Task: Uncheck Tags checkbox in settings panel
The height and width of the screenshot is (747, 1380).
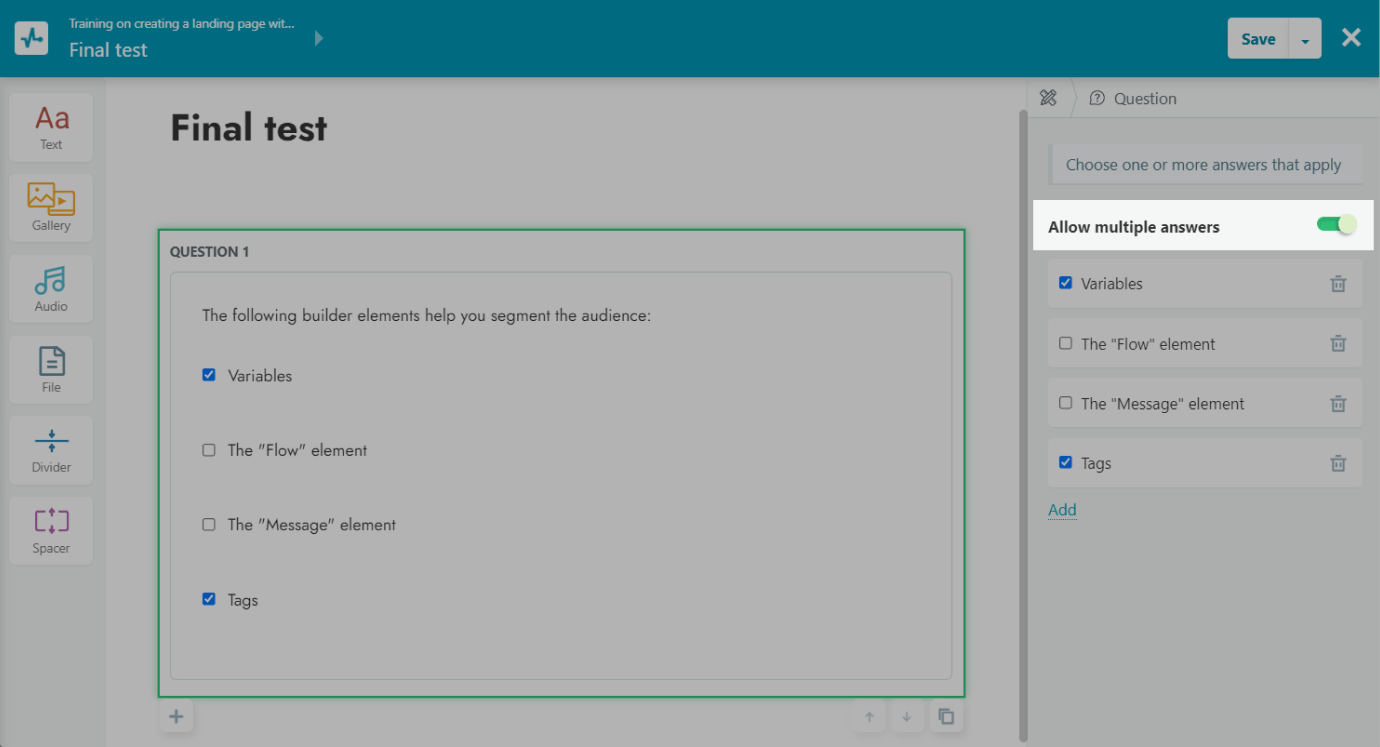Action: pyautogui.click(x=1065, y=463)
